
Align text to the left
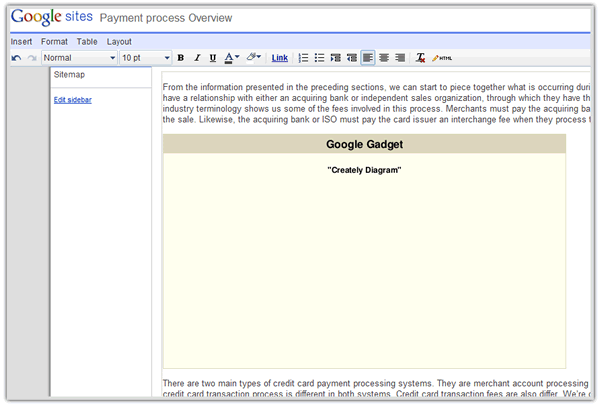point(368,58)
